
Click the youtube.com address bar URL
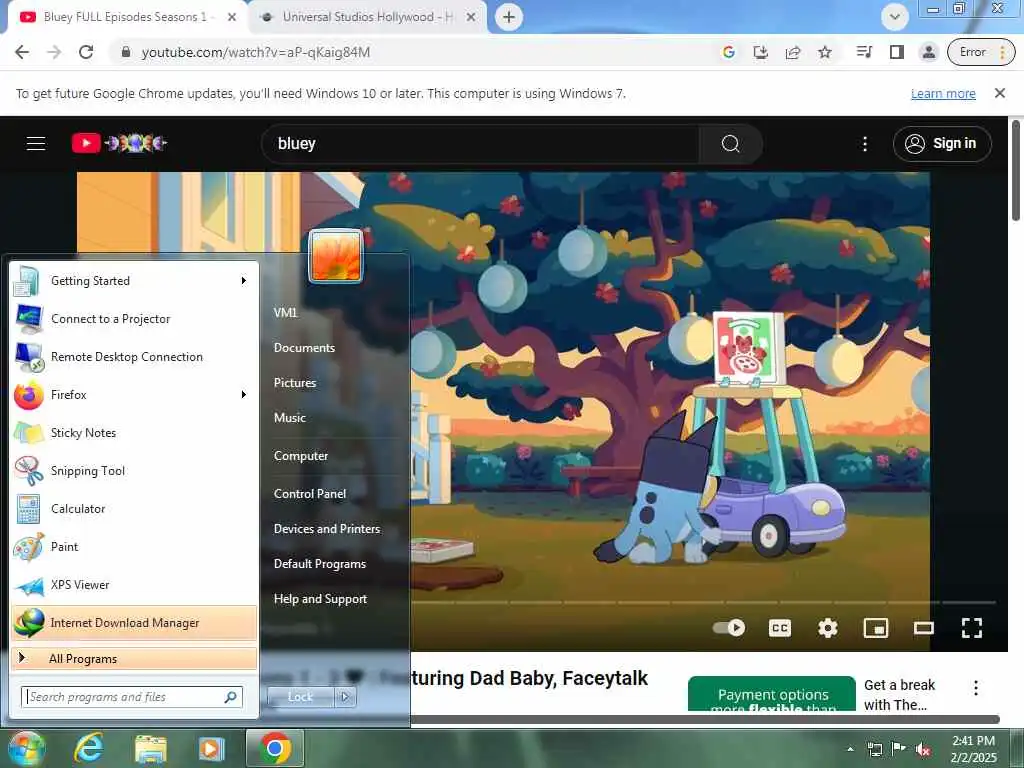point(255,52)
